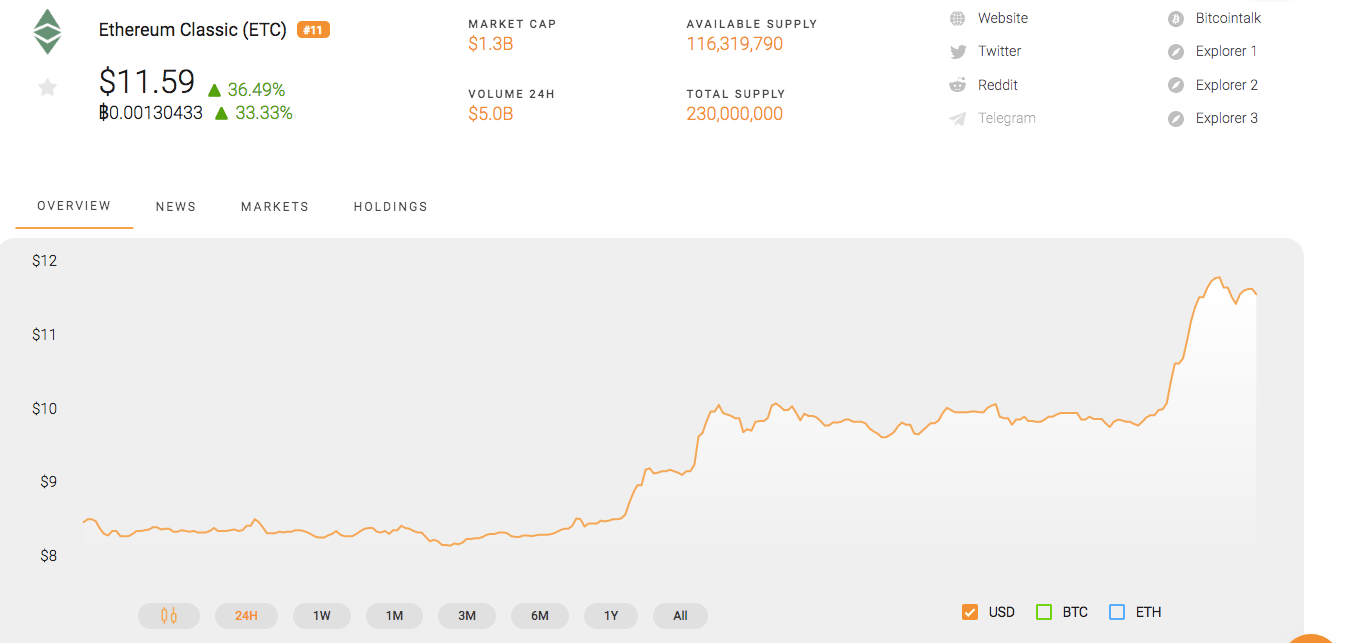Show the All time range
This screenshot has height=643, width=1345.
pyautogui.click(x=680, y=616)
